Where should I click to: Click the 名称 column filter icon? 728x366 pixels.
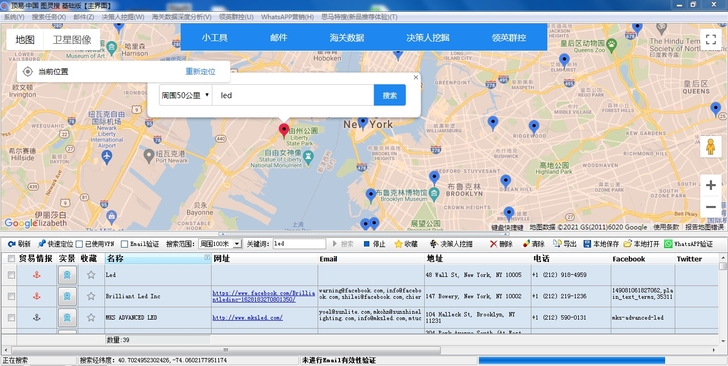[x=207, y=257]
